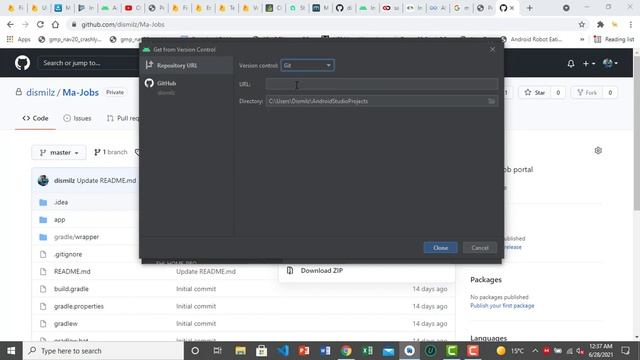The height and width of the screenshot is (360, 640).
Task: Open Word from the taskbar
Action: point(325,351)
